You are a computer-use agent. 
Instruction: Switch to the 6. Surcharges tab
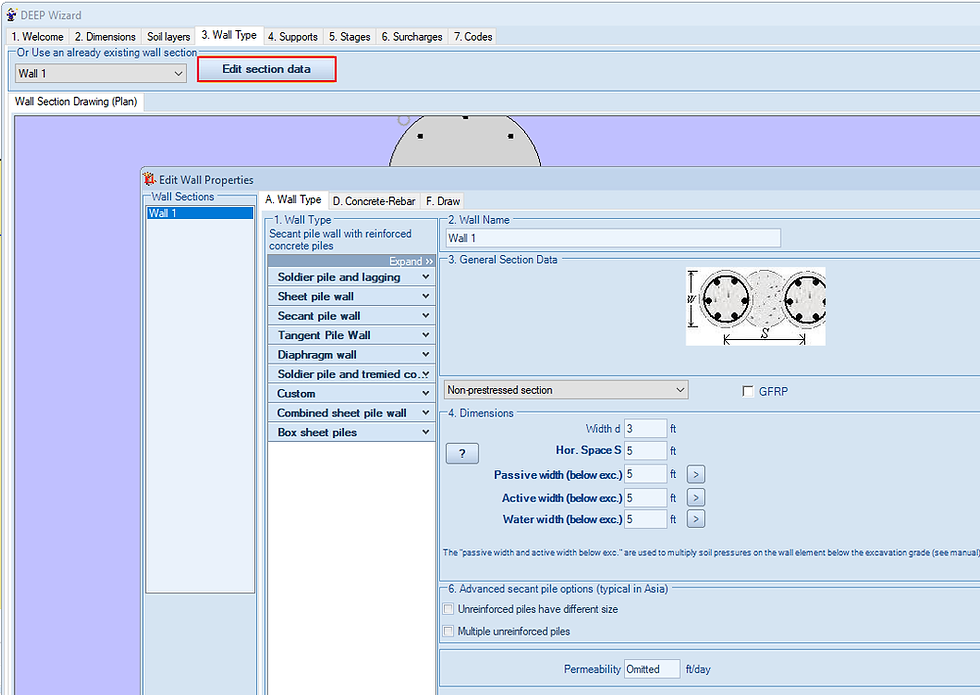pos(412,36)
